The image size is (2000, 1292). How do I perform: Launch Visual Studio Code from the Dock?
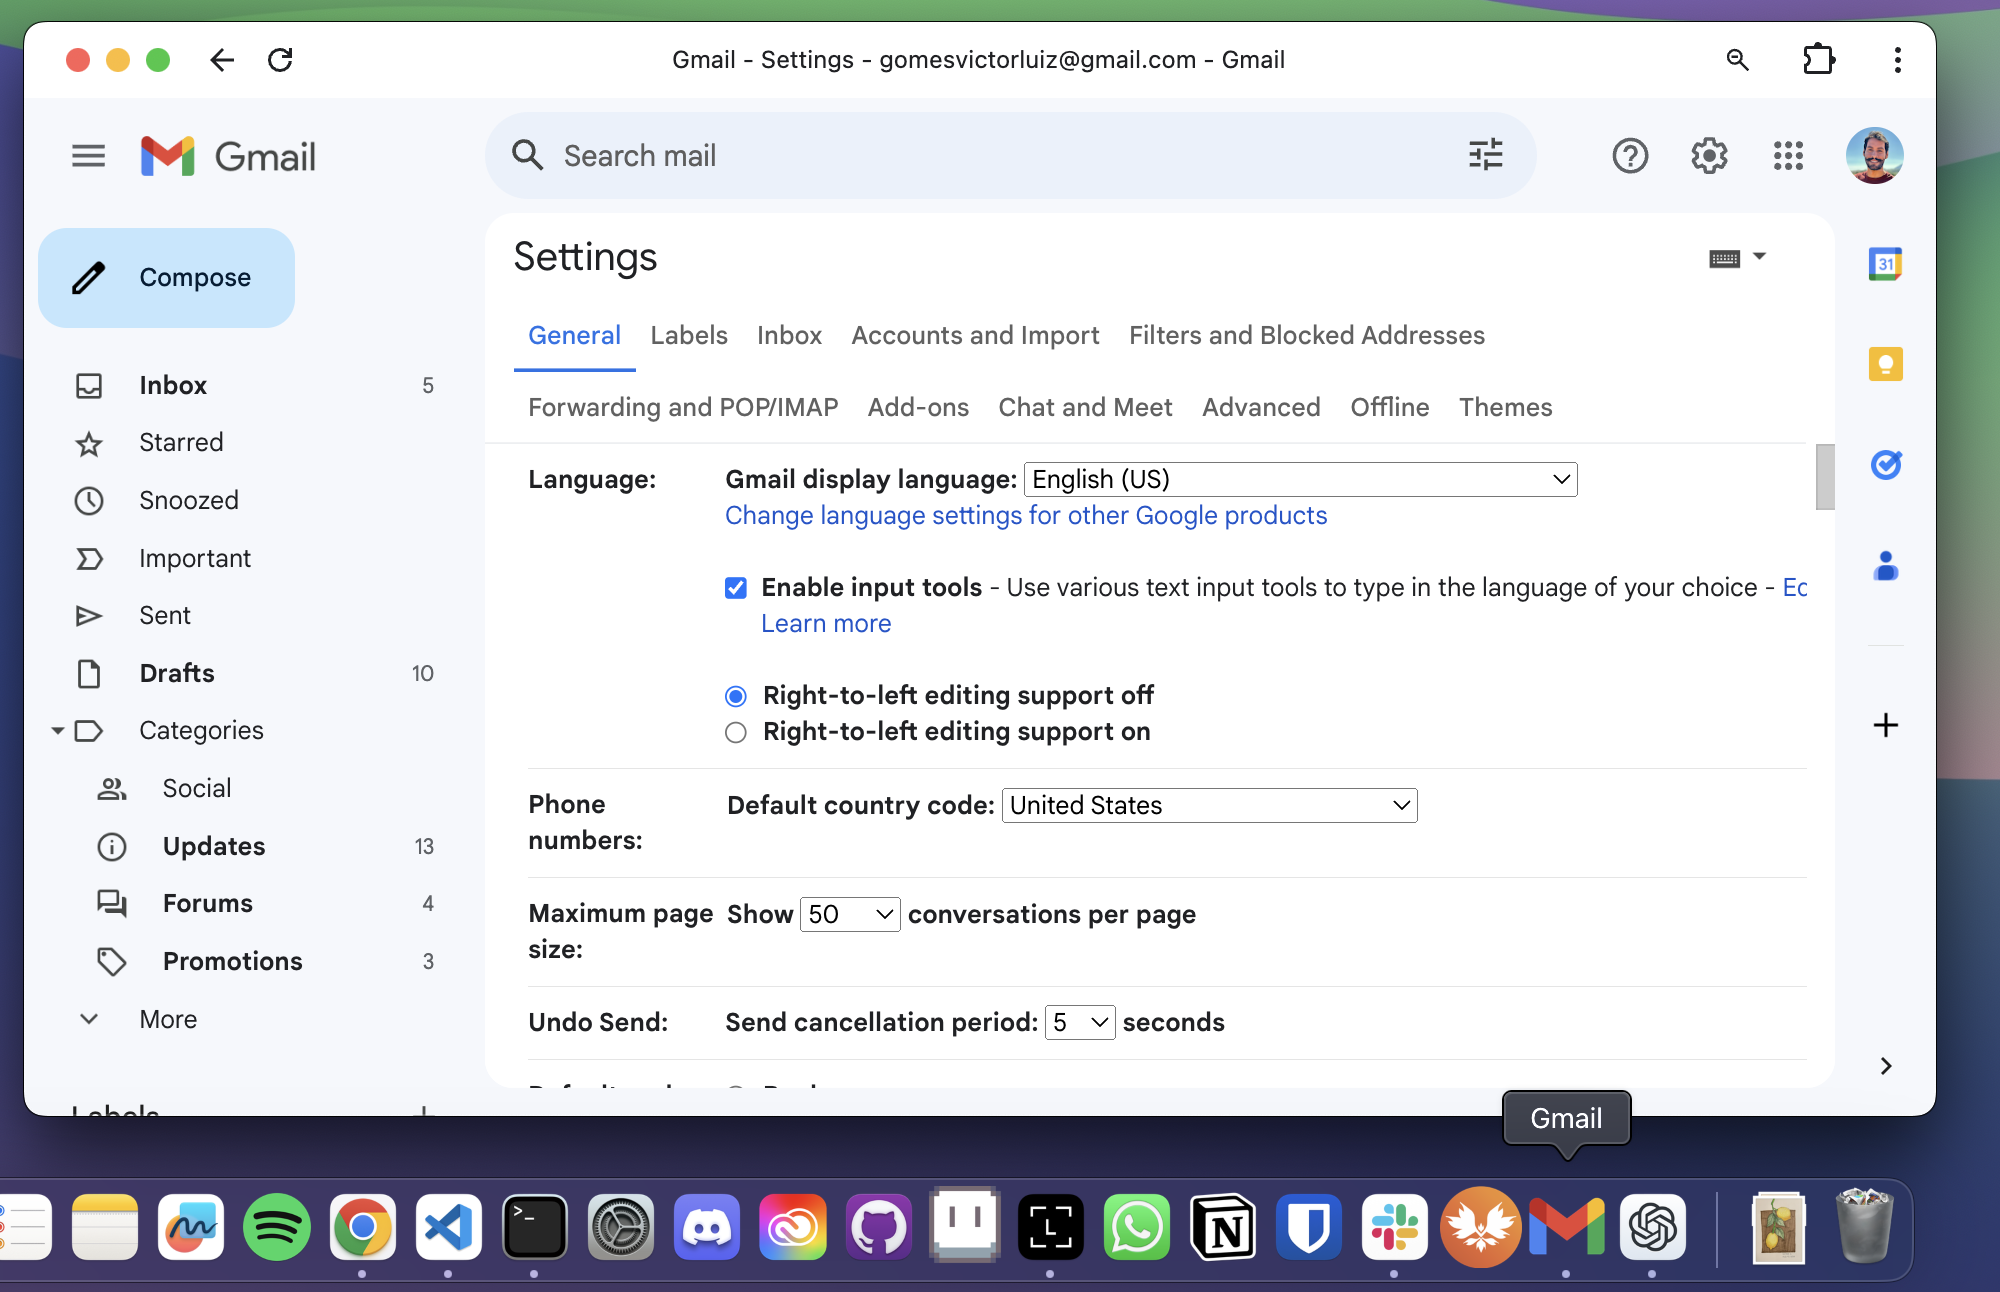click(x=449, y=1227)
